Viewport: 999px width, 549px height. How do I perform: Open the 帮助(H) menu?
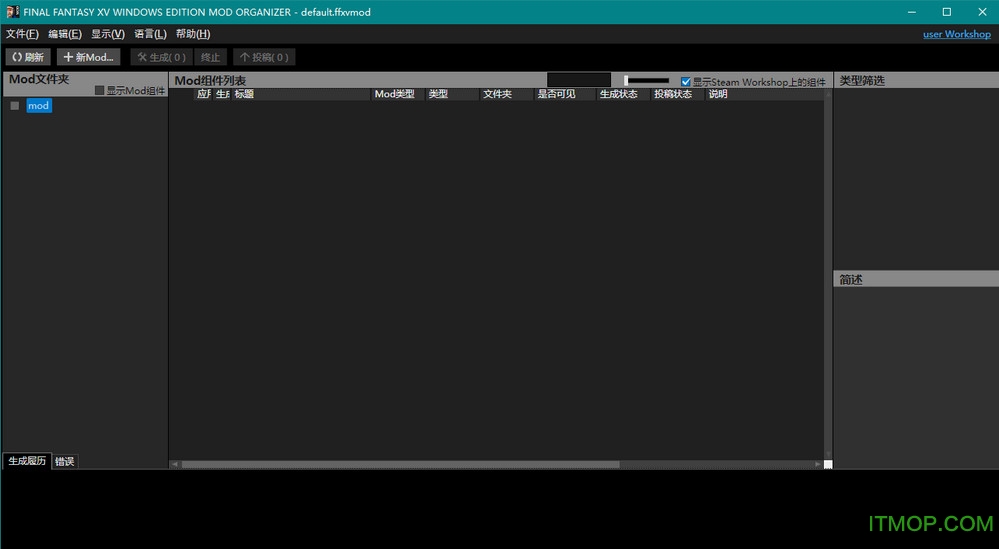click(x=193, y=34)
